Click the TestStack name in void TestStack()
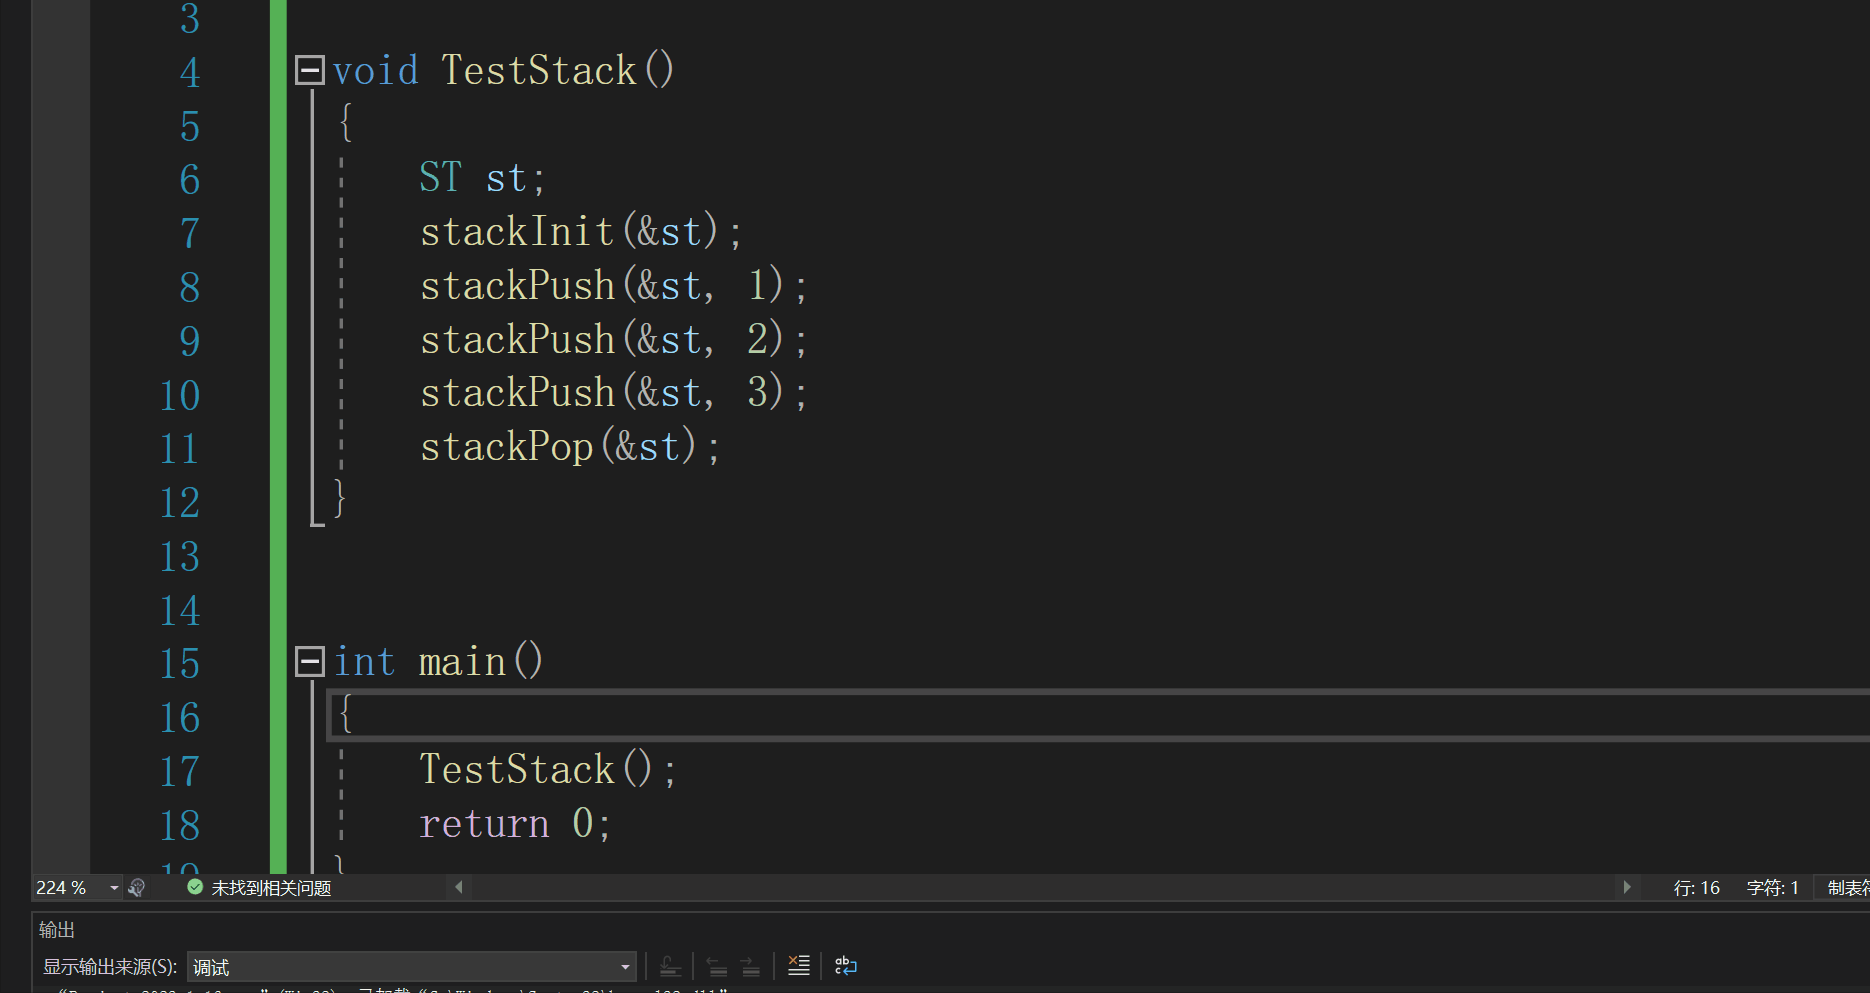Image resolution: width=1870 pixels, height=993 pixels. pos(539,70)
